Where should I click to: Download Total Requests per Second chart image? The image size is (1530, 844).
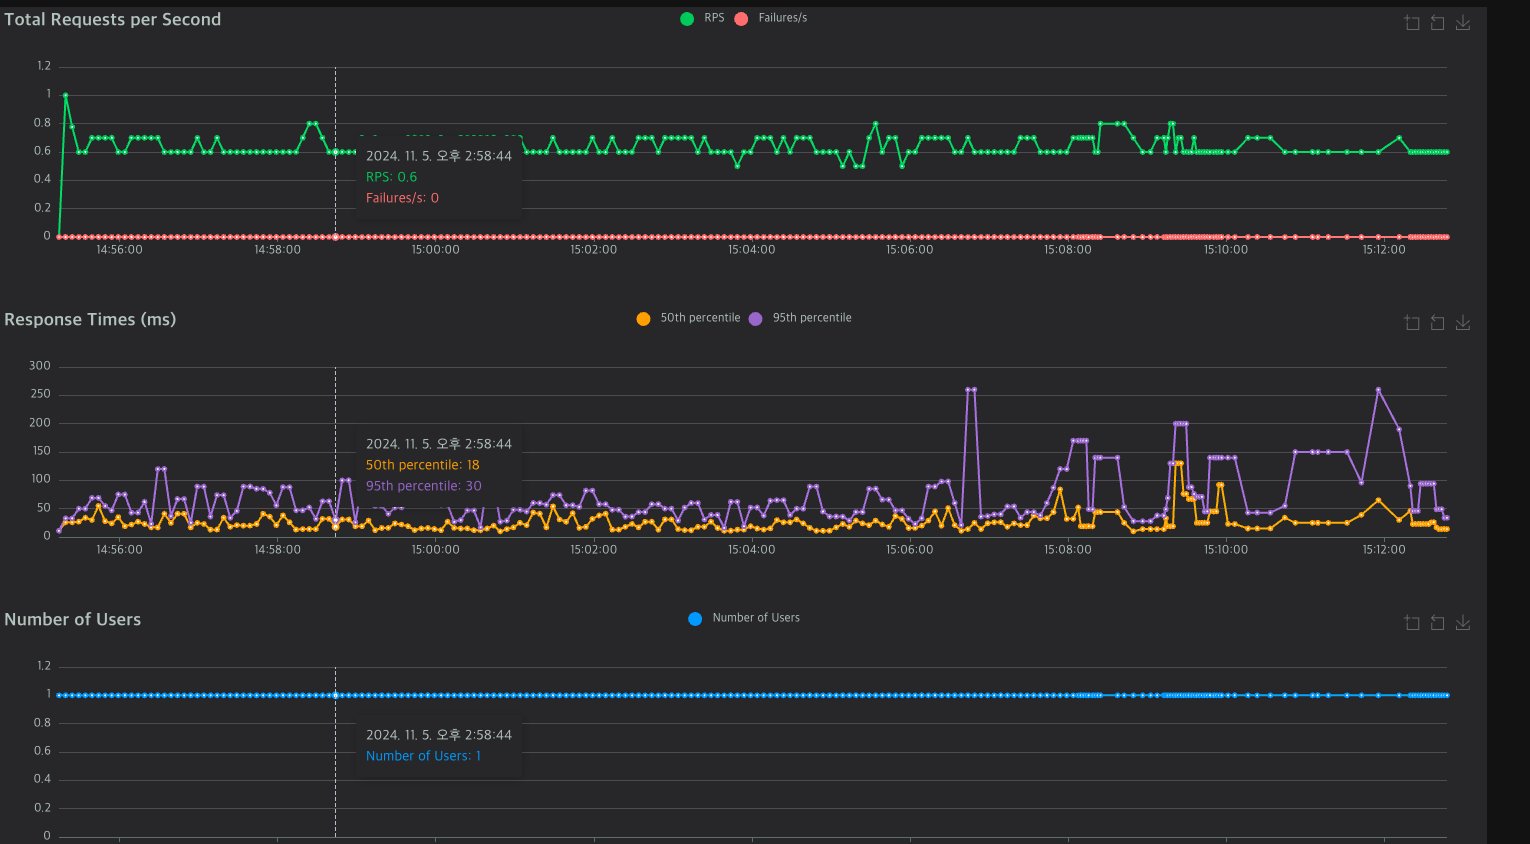(x=1463, y=23)
